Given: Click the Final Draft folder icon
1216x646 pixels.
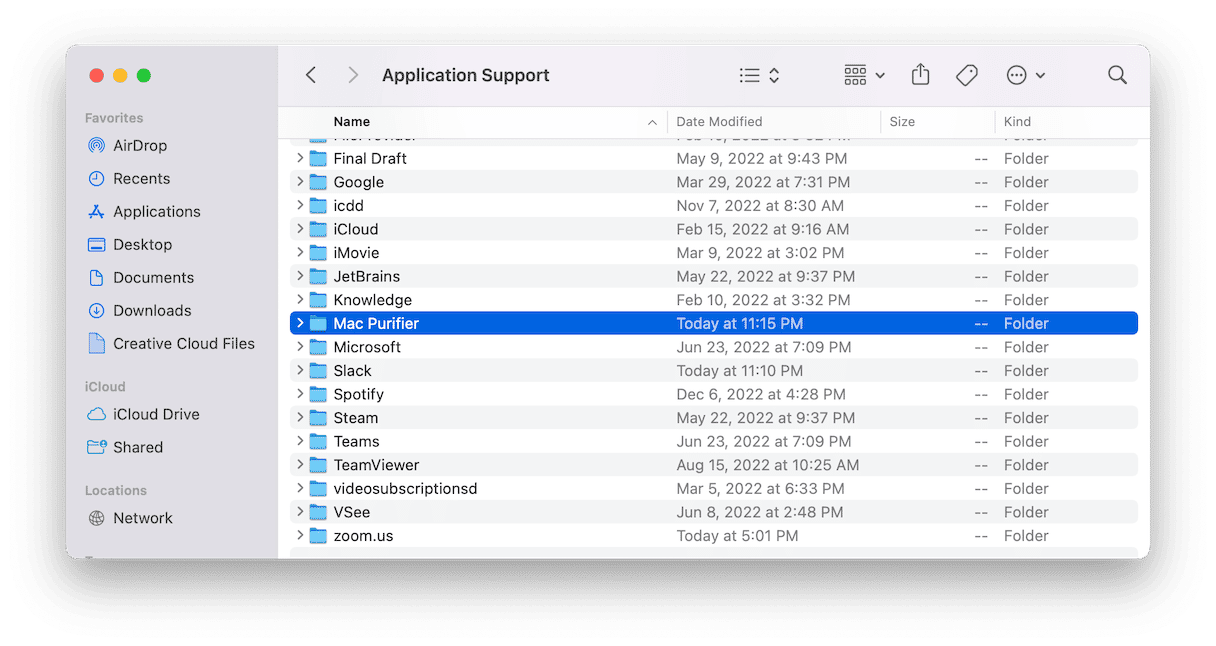Looking at the screenshot, I should point(318,158).
